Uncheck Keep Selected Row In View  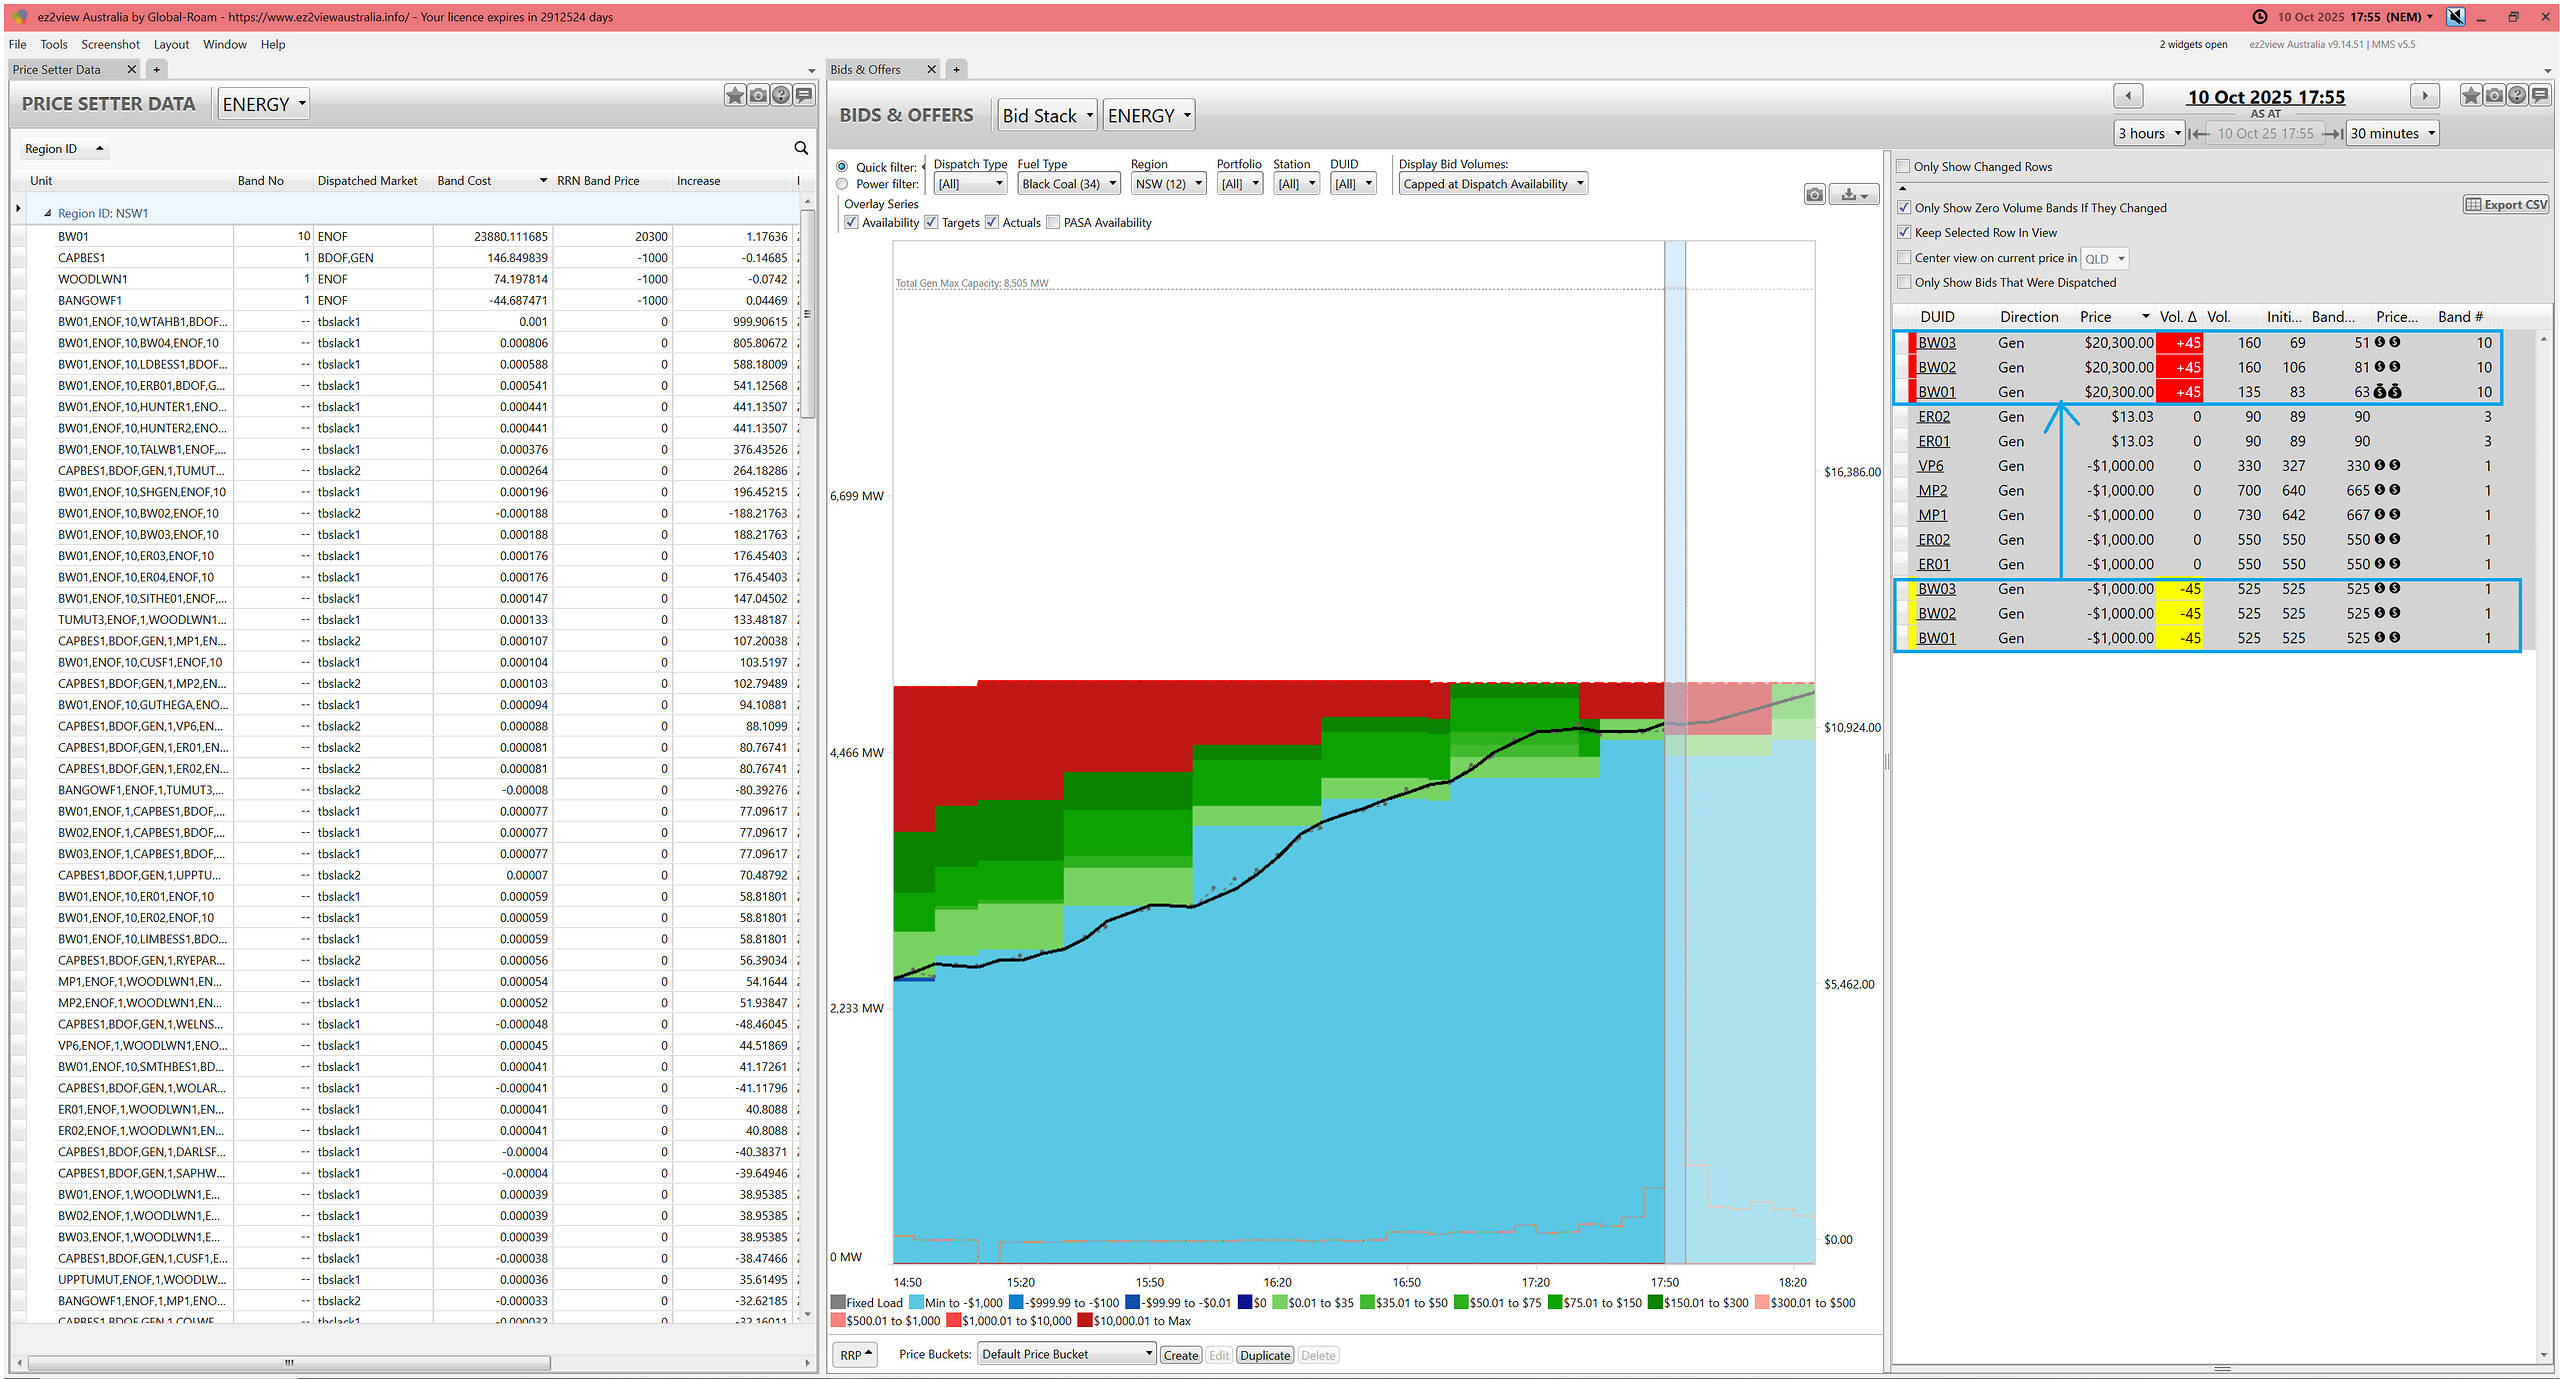1904,232
